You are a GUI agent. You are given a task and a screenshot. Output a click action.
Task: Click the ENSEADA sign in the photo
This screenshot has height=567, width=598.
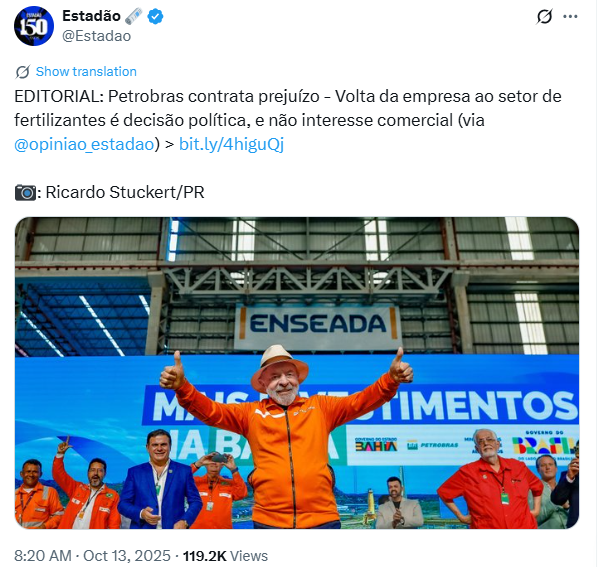point(318,324)
